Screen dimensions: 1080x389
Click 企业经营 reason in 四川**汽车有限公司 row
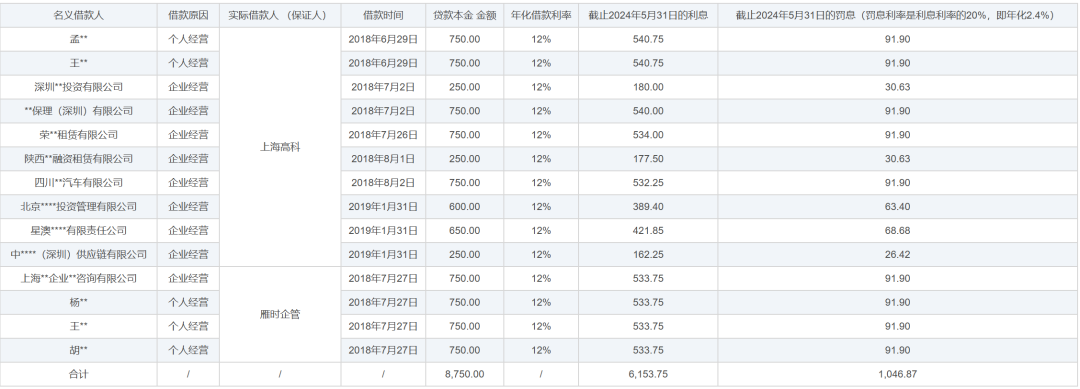tap(188, 182)
